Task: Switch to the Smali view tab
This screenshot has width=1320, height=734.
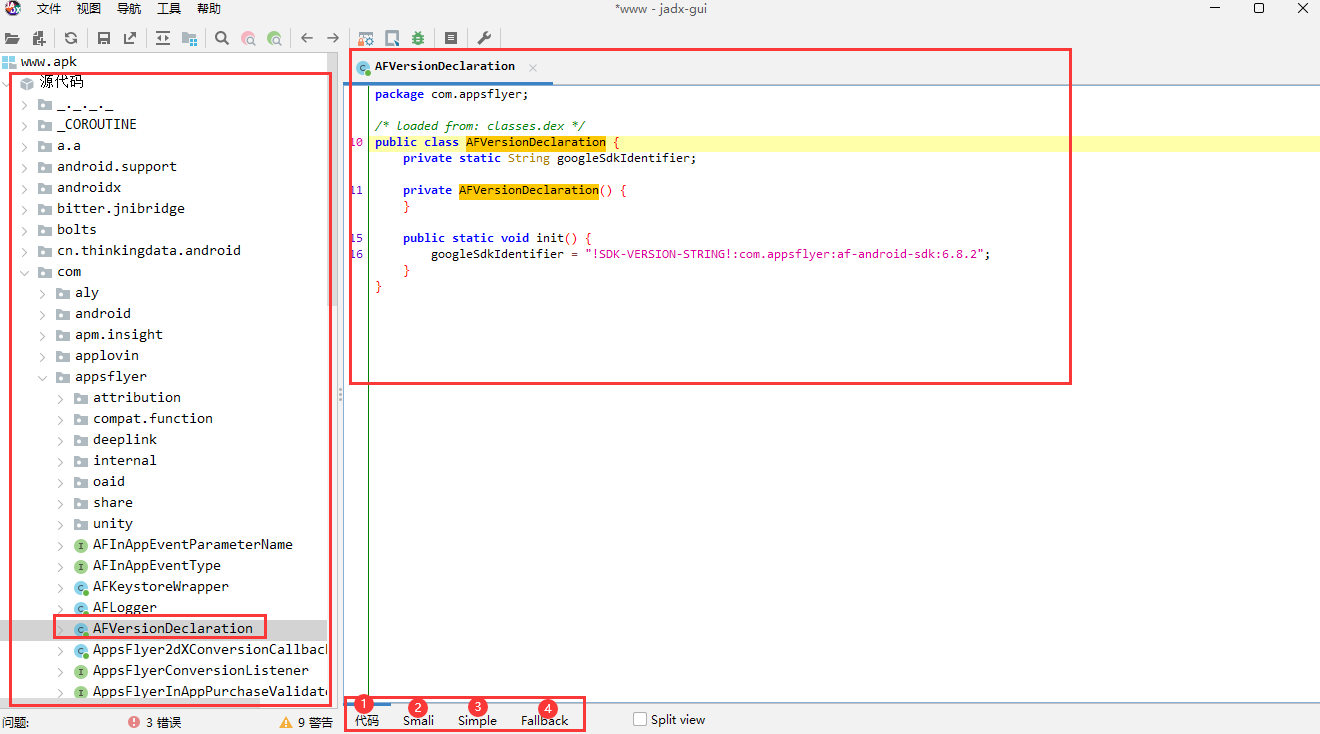Action: (x=418, y=719)
